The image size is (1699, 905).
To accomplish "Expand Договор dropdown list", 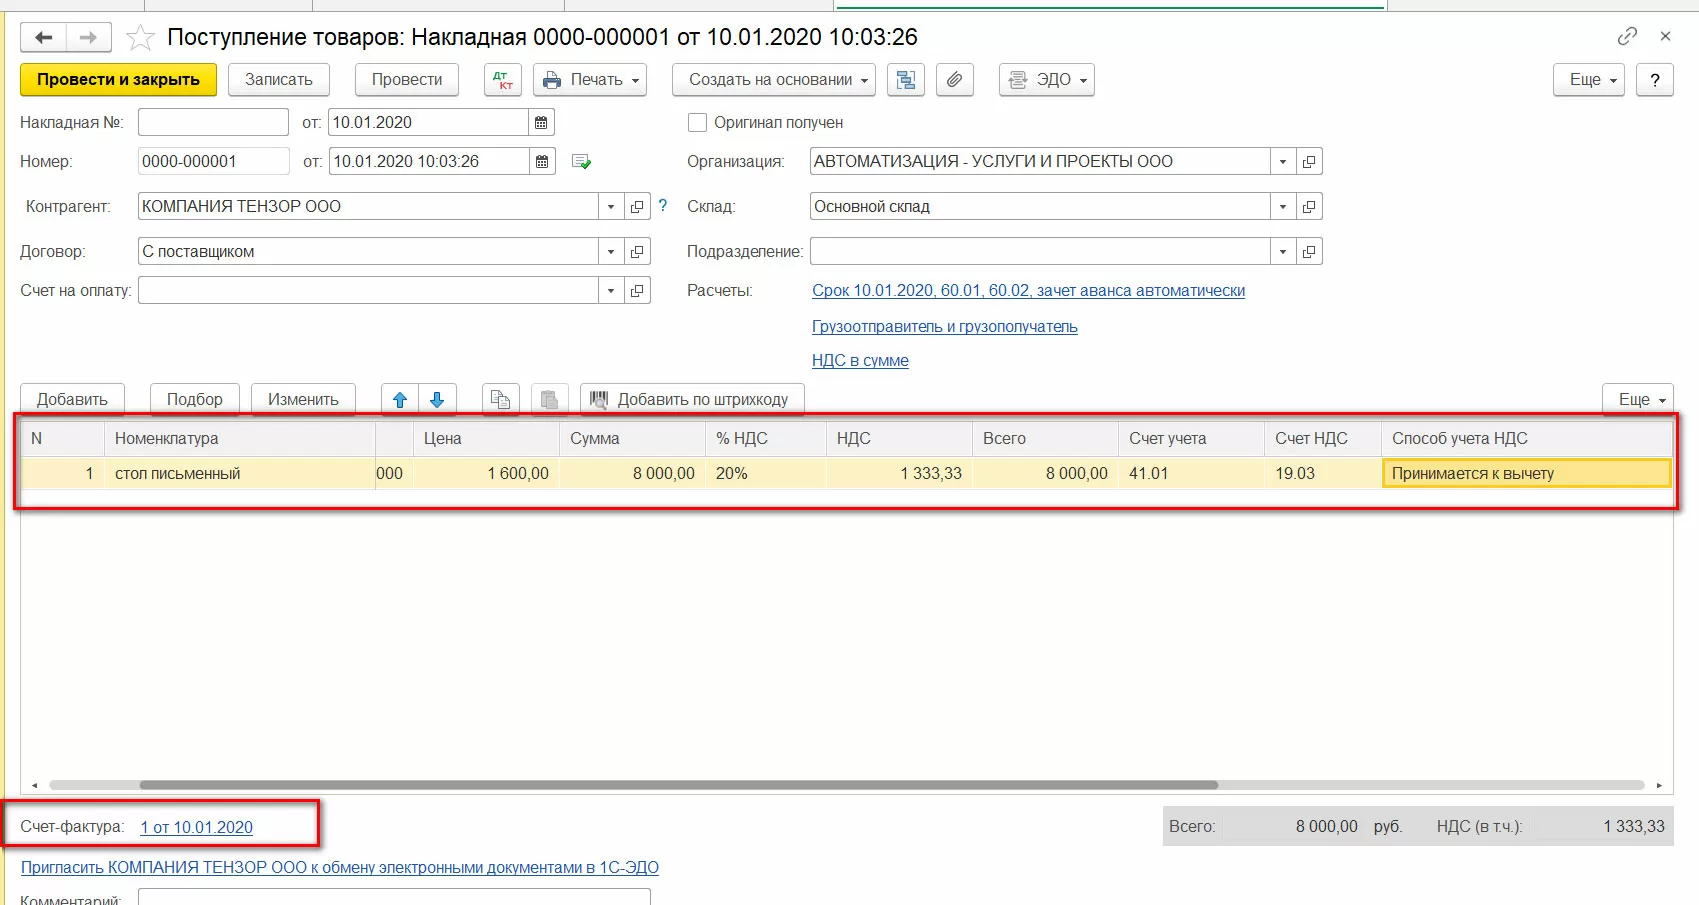I will 611,251.
